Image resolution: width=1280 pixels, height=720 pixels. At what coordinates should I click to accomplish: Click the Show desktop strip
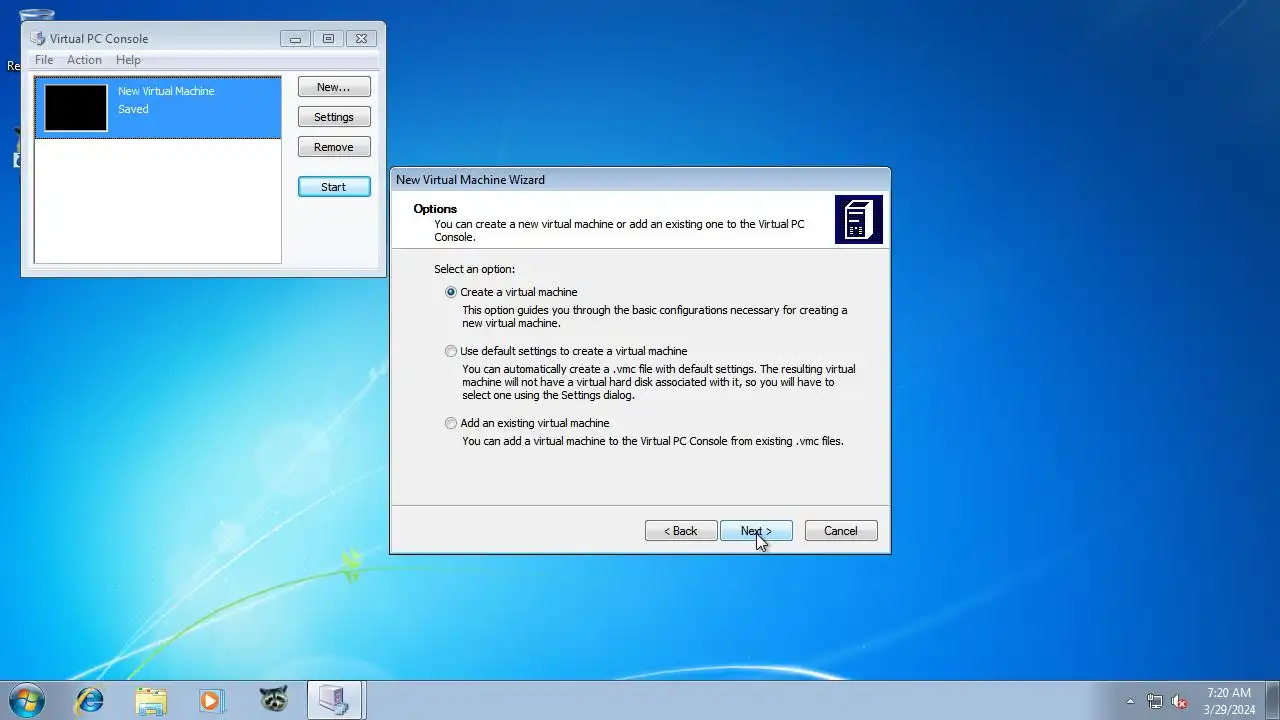[1273, 700]
